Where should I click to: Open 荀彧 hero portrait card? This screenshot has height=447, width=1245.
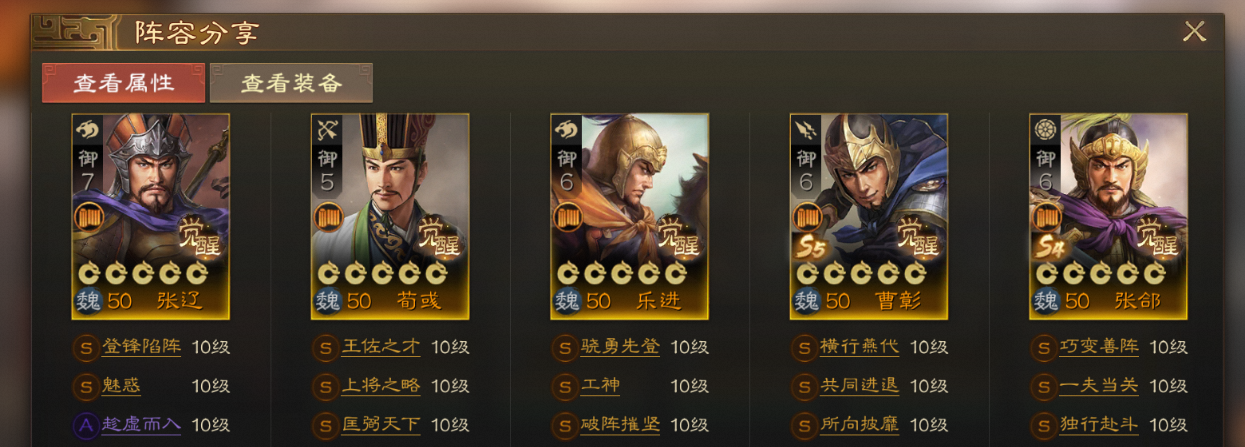pos(390,216)
